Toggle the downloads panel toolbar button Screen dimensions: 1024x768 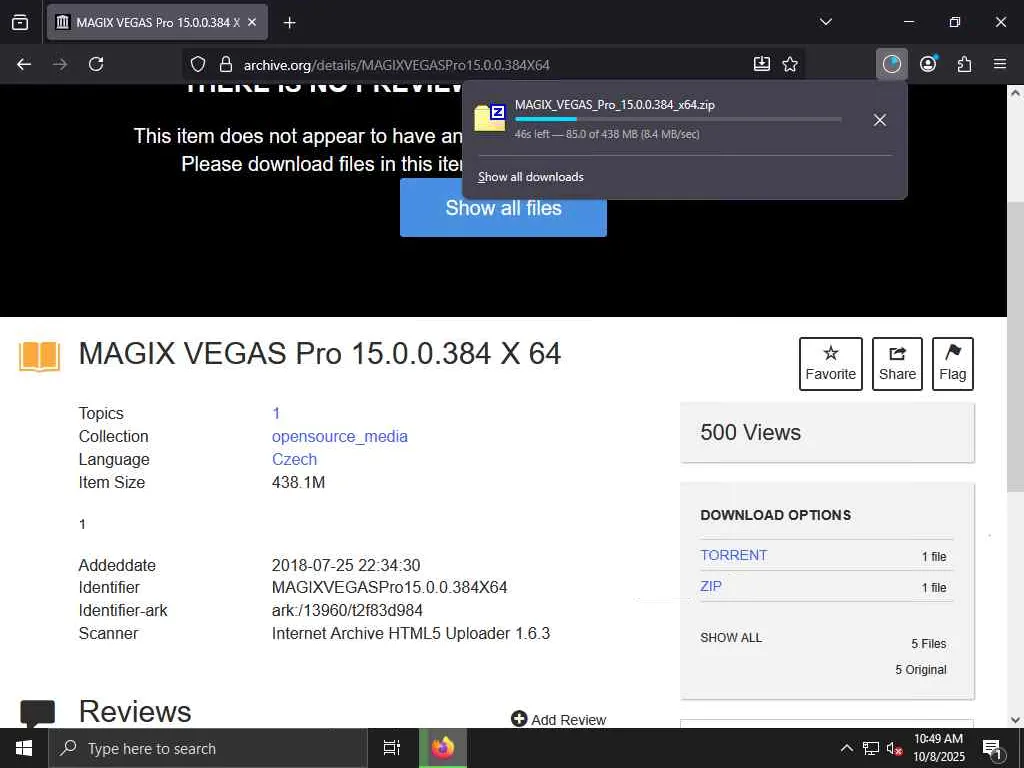tap(891, 64)
